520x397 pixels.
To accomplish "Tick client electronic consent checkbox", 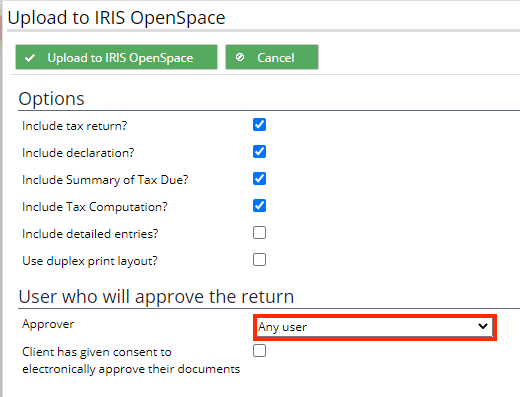I will tap(259, 351).
